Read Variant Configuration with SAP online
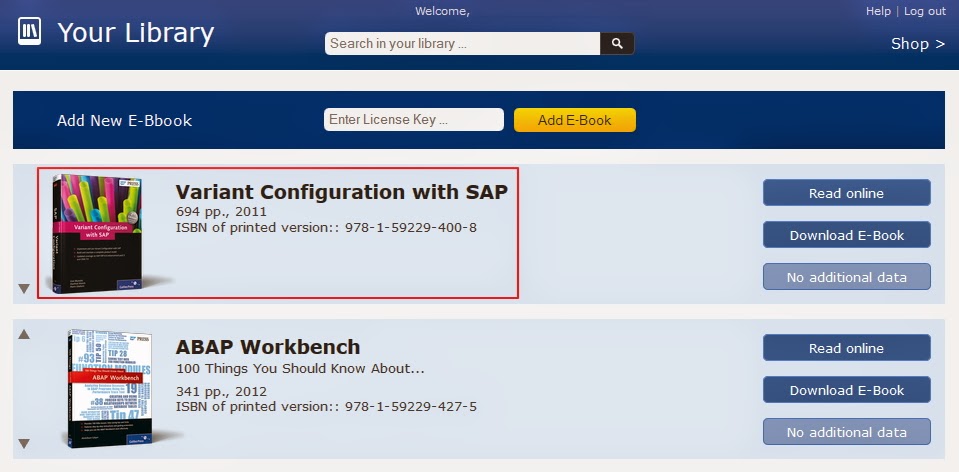Image resolution: width=959 pixels, height=472 pixels. pyautogui.click(x=846, y=193)
